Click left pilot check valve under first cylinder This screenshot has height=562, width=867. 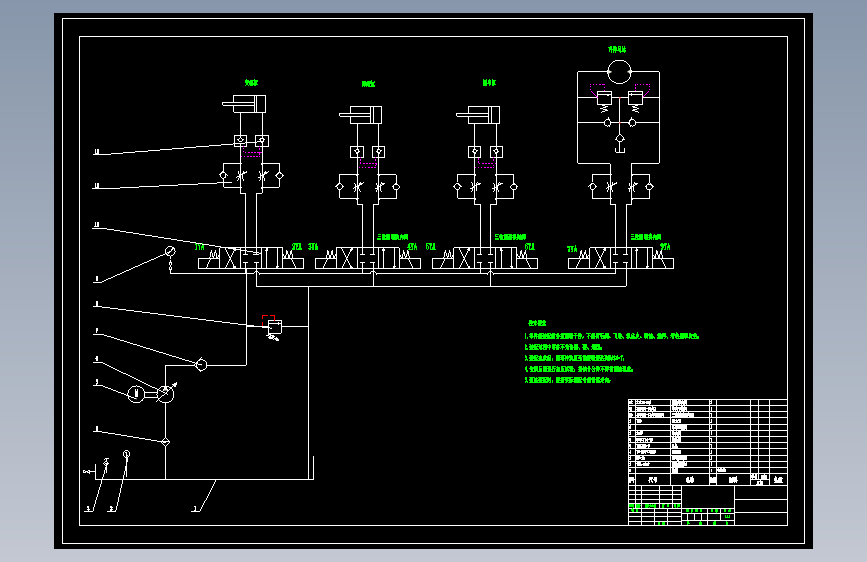coord(240,140)
